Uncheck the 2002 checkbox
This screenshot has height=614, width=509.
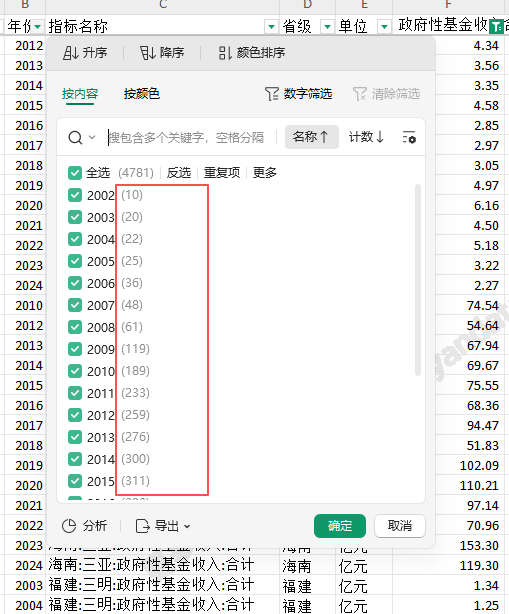(74, 195)
